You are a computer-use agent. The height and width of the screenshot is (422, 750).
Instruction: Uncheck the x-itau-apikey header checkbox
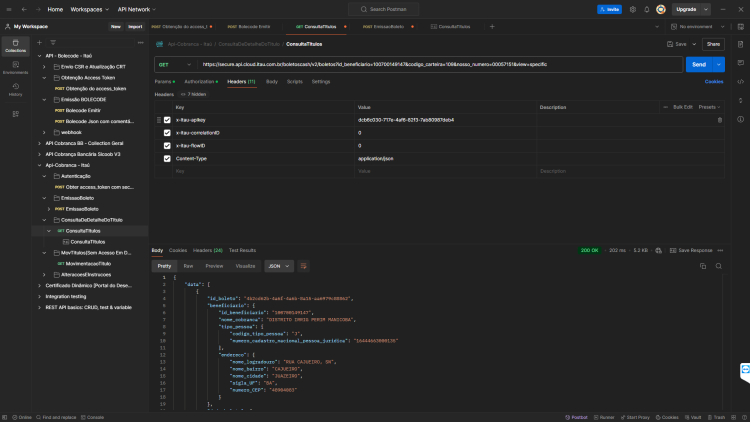(x=167, y=120)
